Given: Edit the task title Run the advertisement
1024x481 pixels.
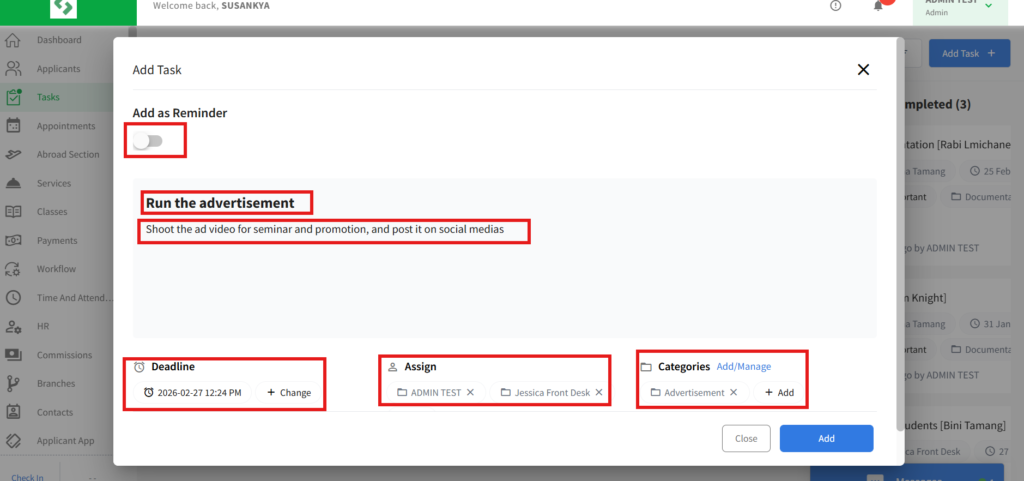Looking at the screenshot, I should click(x=220, y=203).
